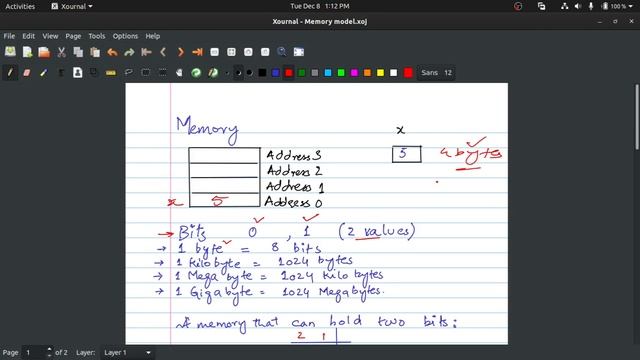Pick the light blue pen color
The height and width of the screenshot is (360, 640).
click(328, 73)
